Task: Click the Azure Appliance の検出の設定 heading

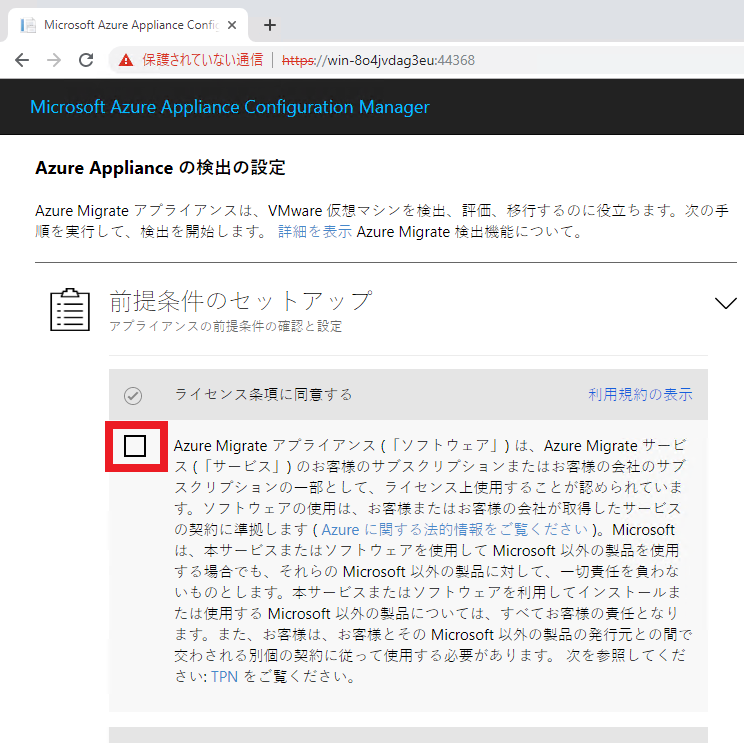Action: click(x=160, y=167)
